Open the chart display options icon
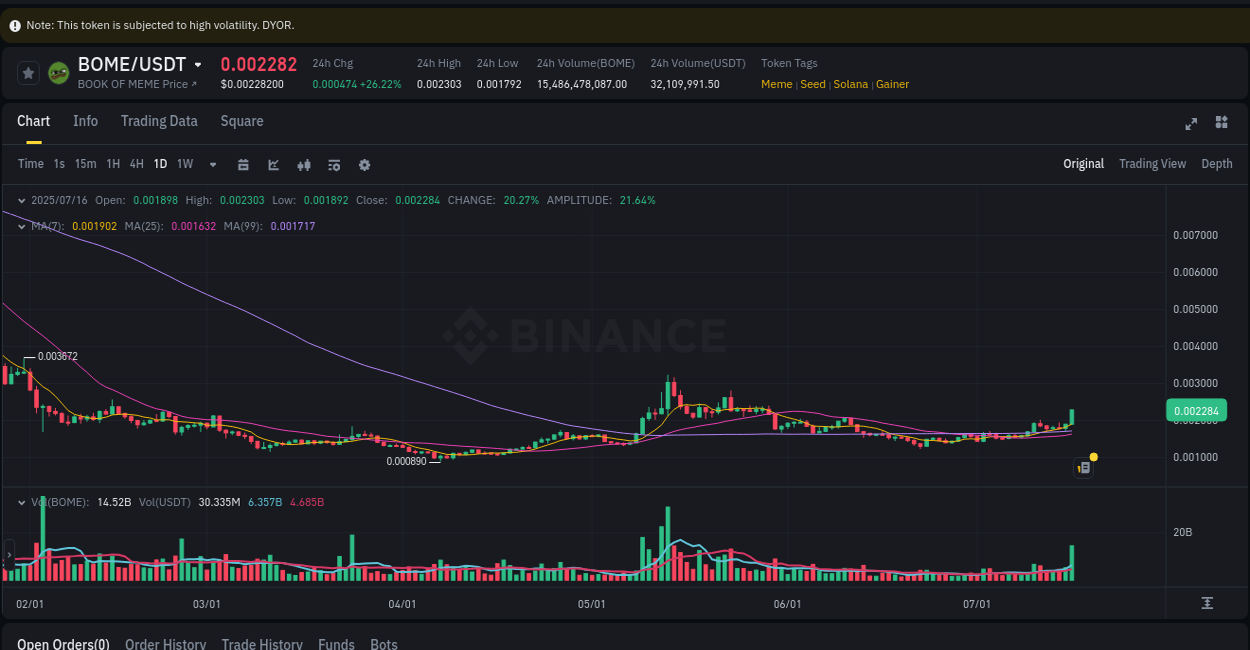This screenshot has width=1250, height=650. 334,163
